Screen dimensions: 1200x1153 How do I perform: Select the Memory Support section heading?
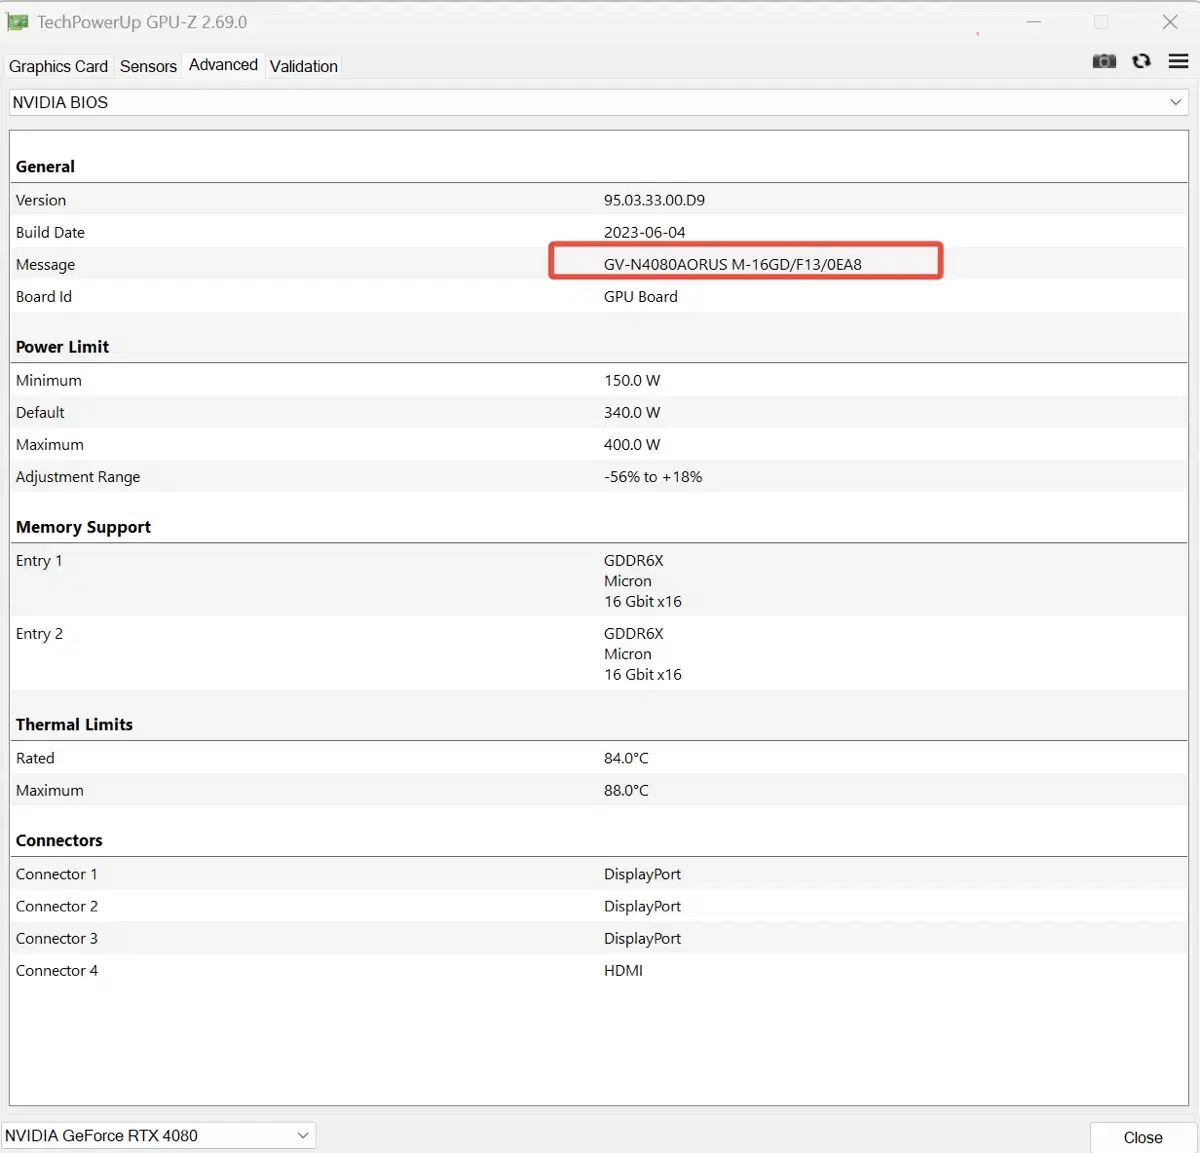(83, 526)
